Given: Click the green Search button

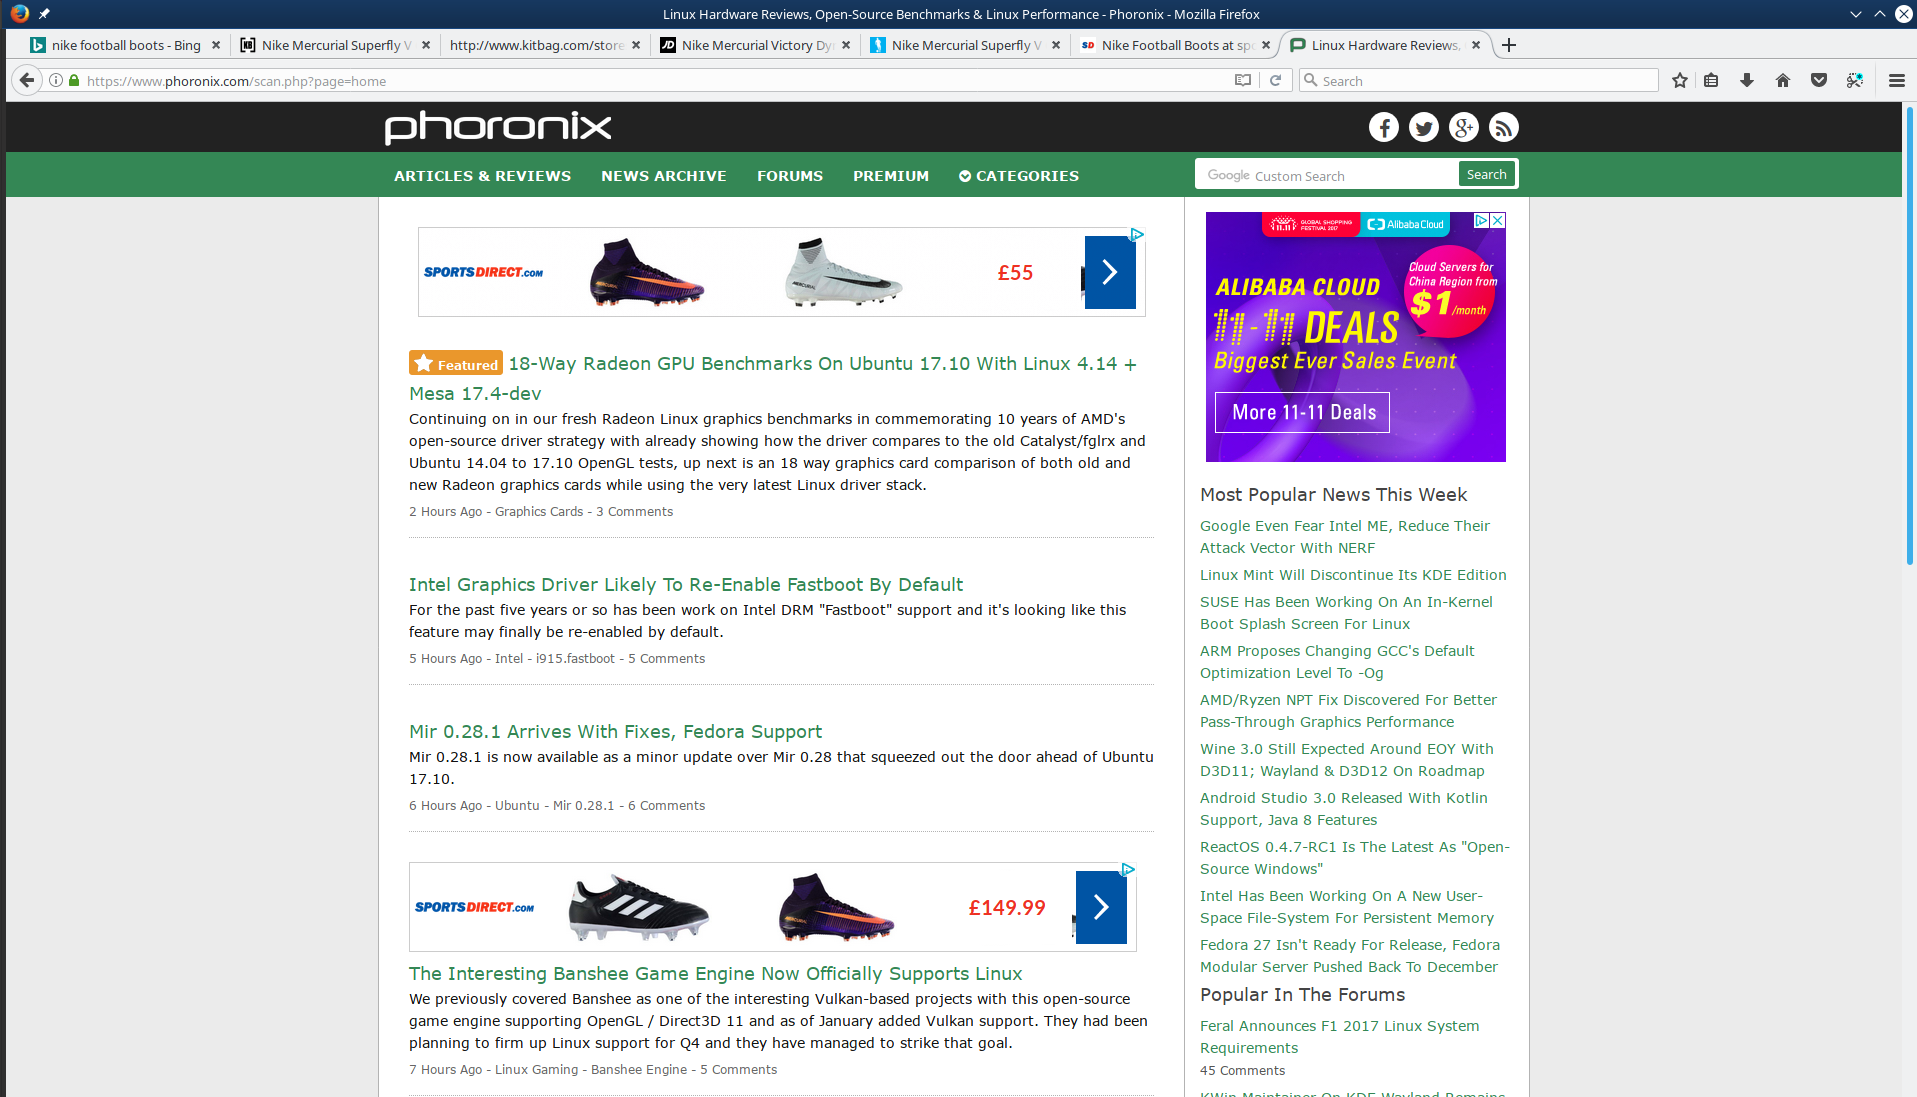Looking at the screenshot, I should pos(1487,174).
